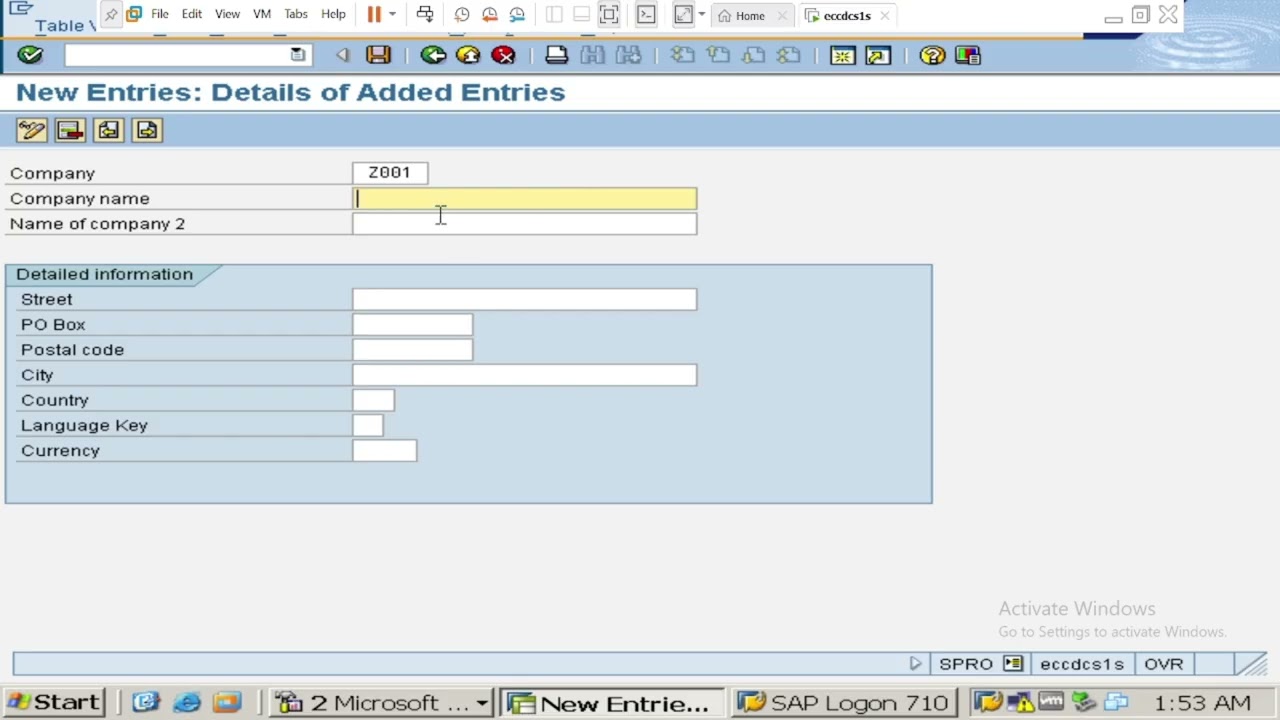Click the Windows Start button
The image size is (1280, 720).
[x=55, y=703]
